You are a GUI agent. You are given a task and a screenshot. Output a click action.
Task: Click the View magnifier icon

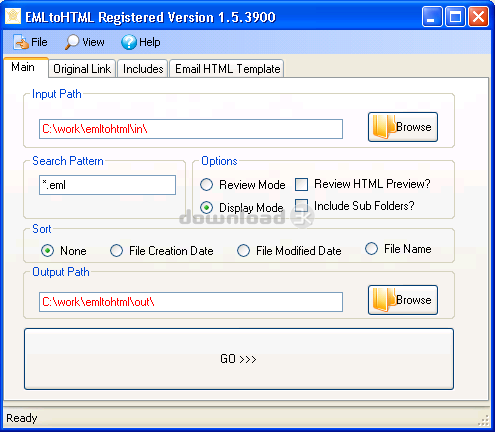72,42
